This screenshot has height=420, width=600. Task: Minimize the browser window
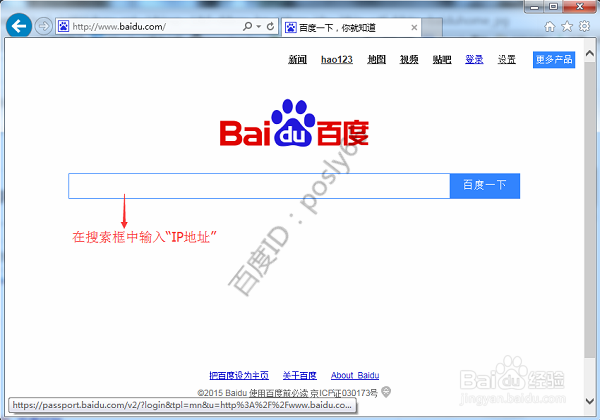(535, 7)
